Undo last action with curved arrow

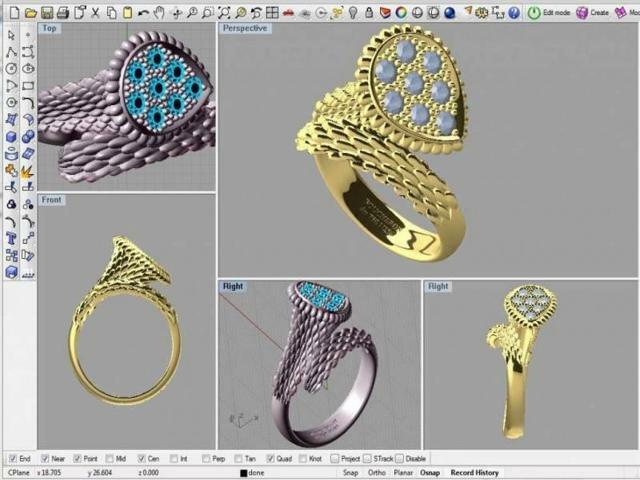(x=143, y=13)
